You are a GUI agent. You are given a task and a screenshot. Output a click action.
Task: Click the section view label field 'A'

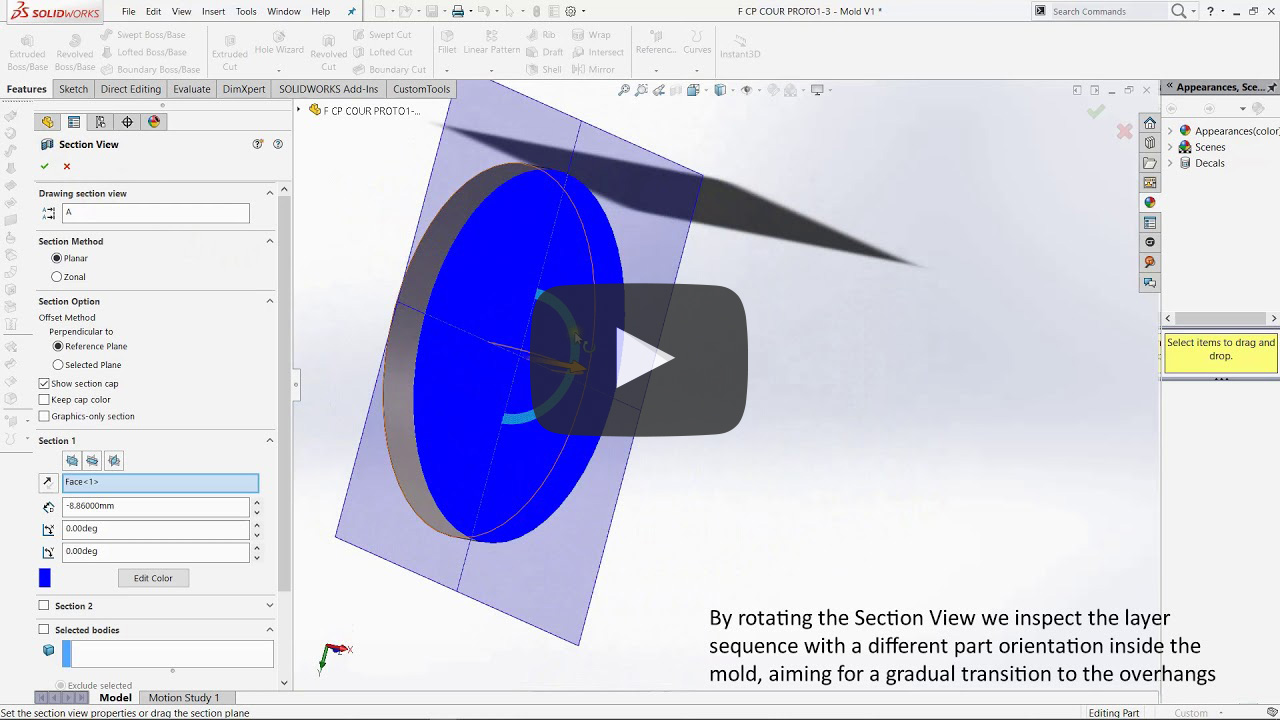[155, 213]
